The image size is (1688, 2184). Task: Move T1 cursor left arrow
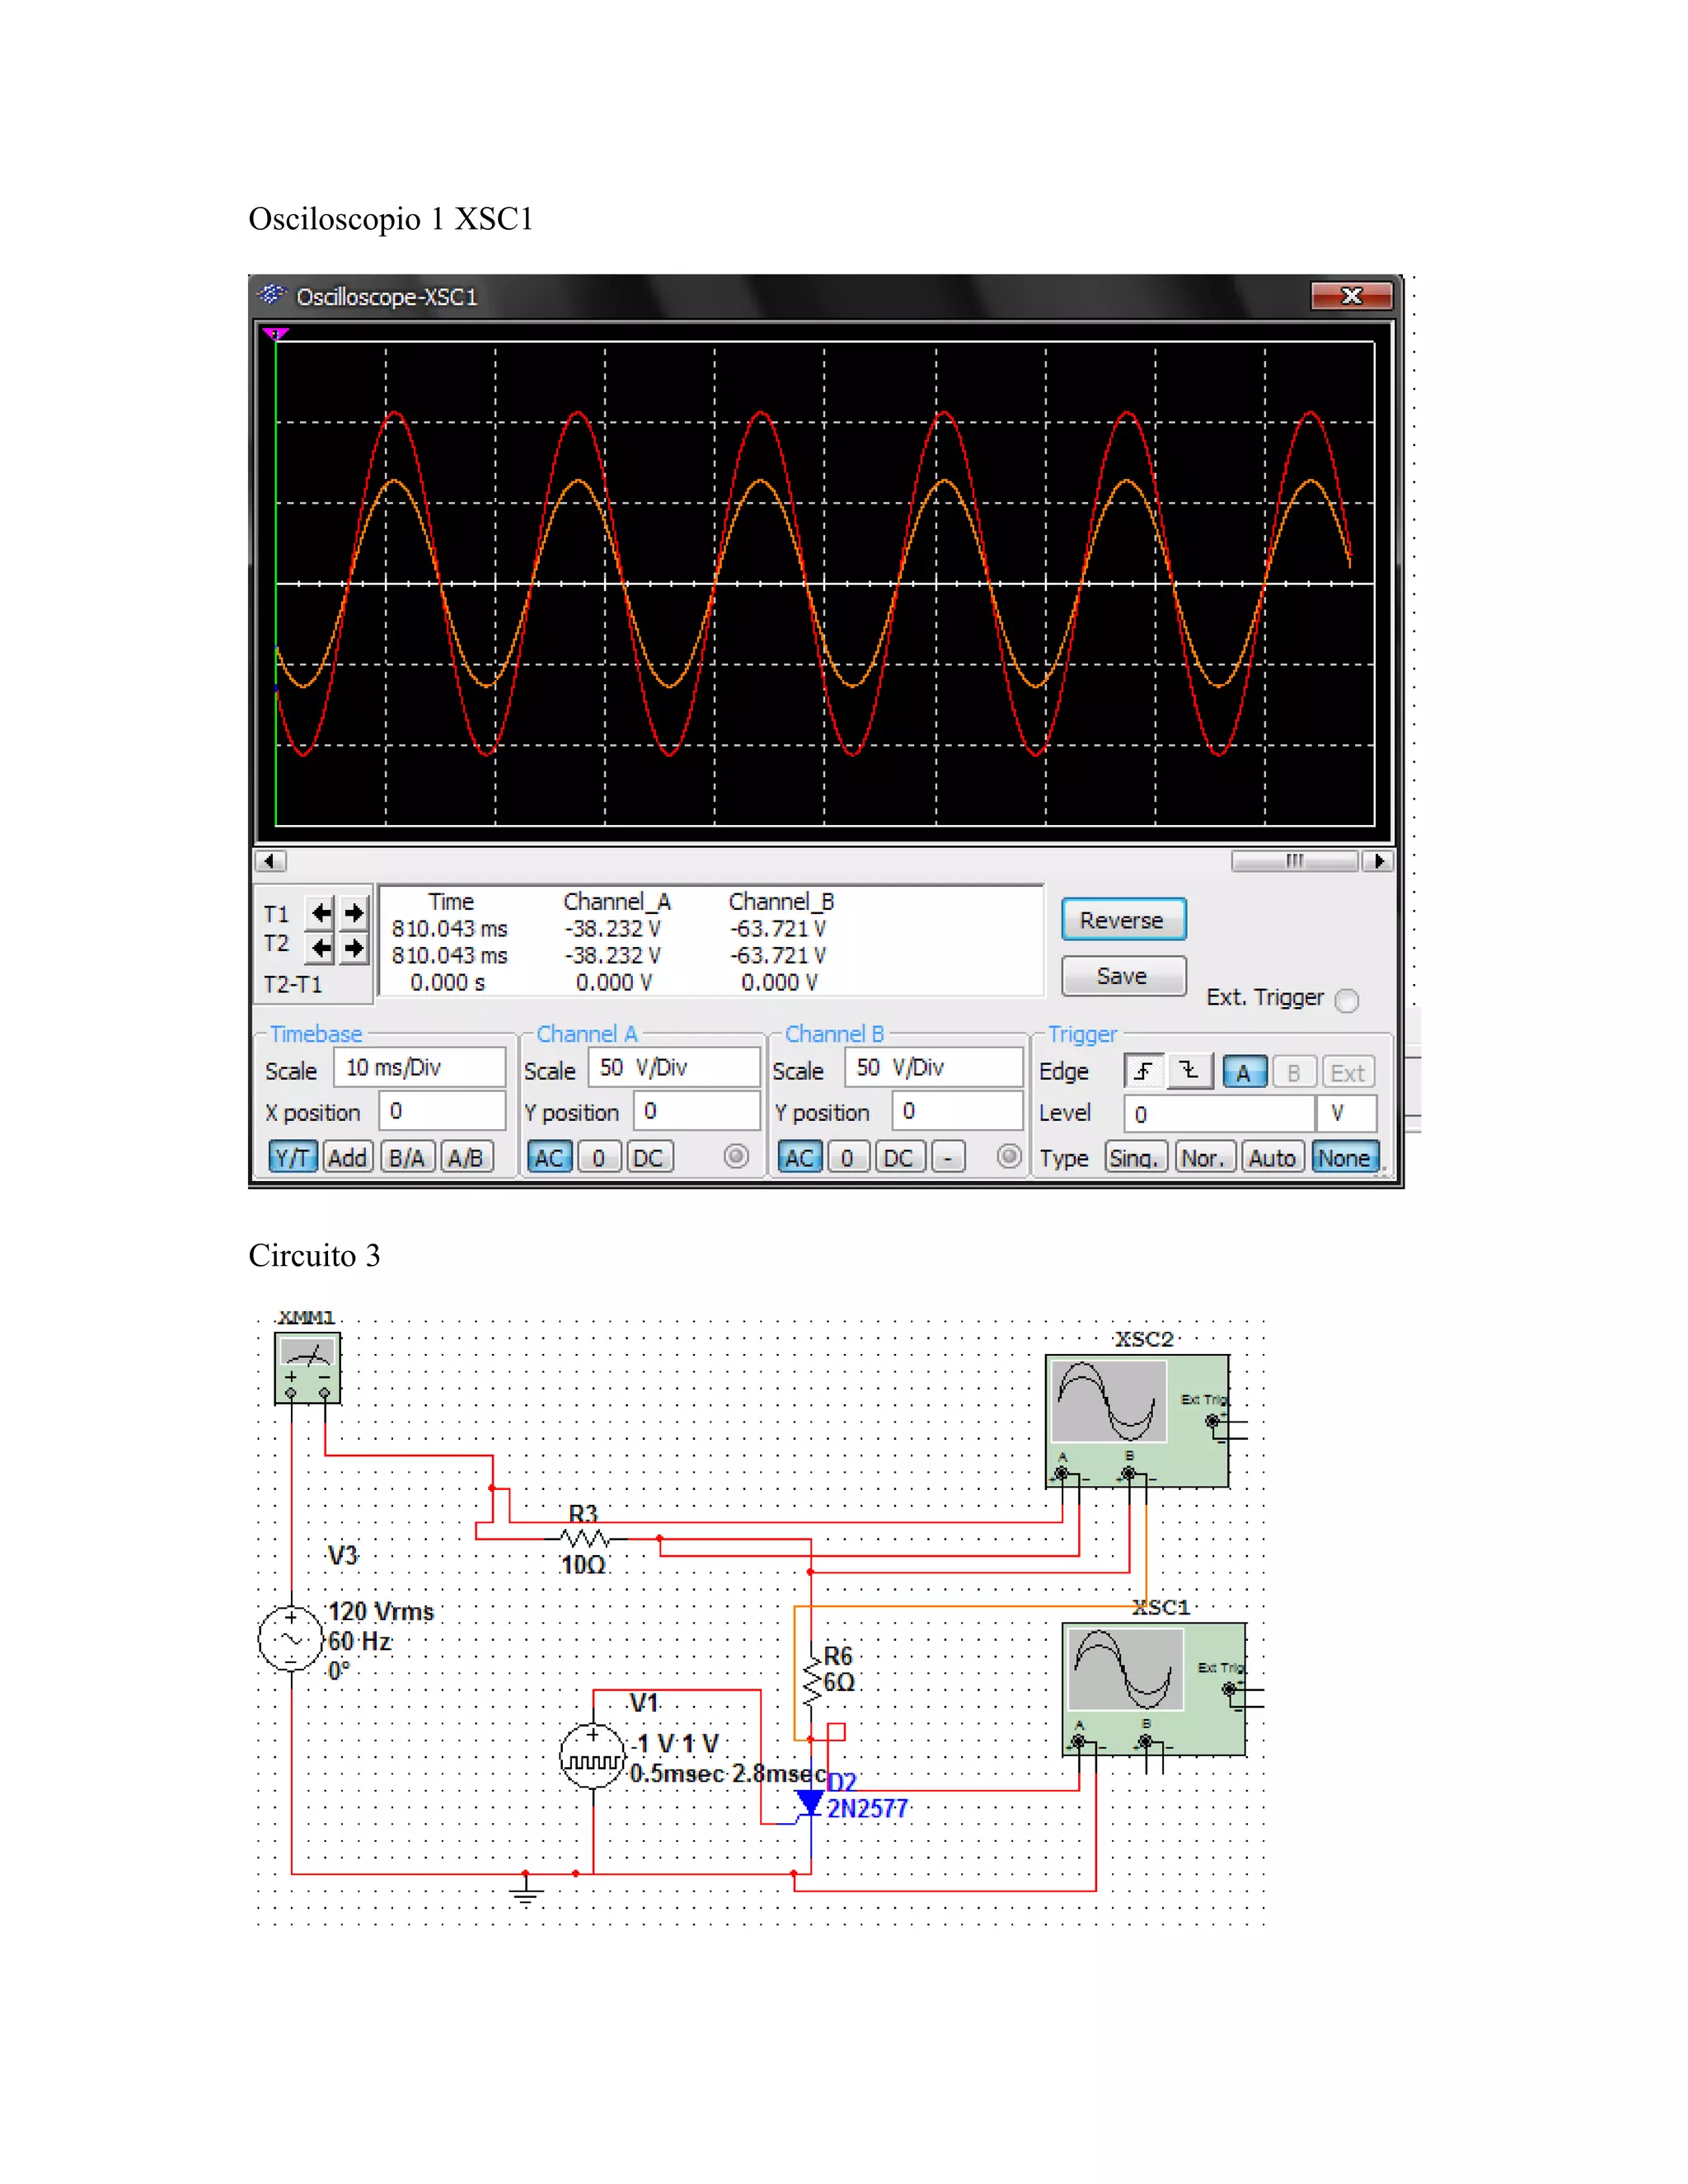(x=321, y=913)
